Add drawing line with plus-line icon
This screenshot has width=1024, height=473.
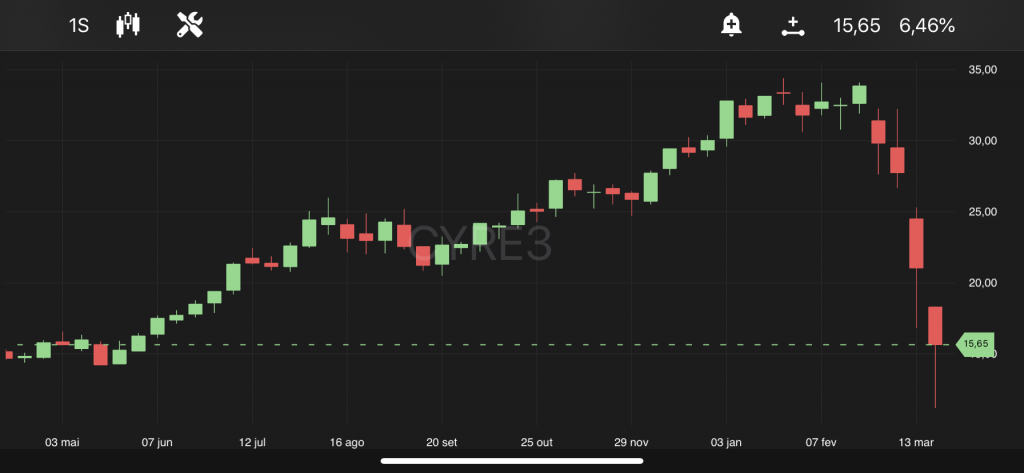click(793, 26)
